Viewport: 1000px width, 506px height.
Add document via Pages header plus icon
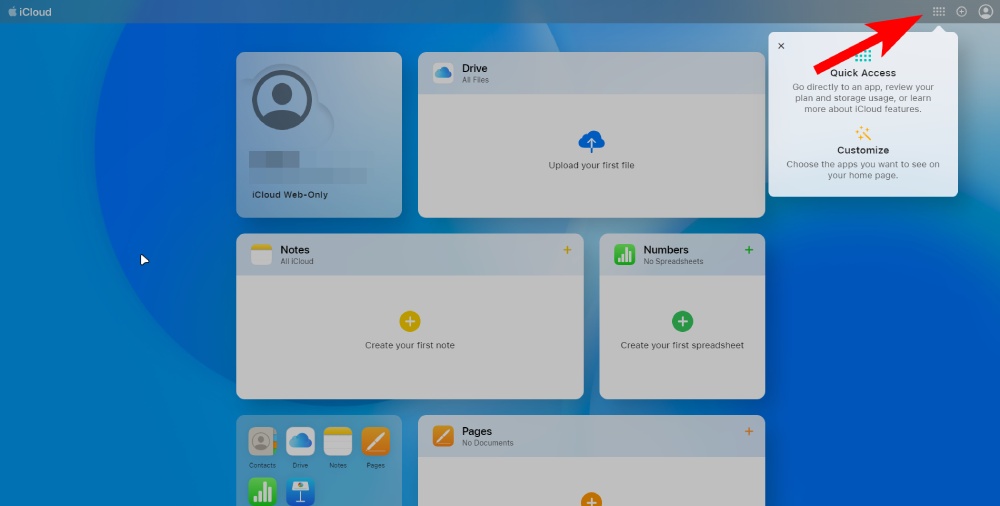[x=749, y=431]
